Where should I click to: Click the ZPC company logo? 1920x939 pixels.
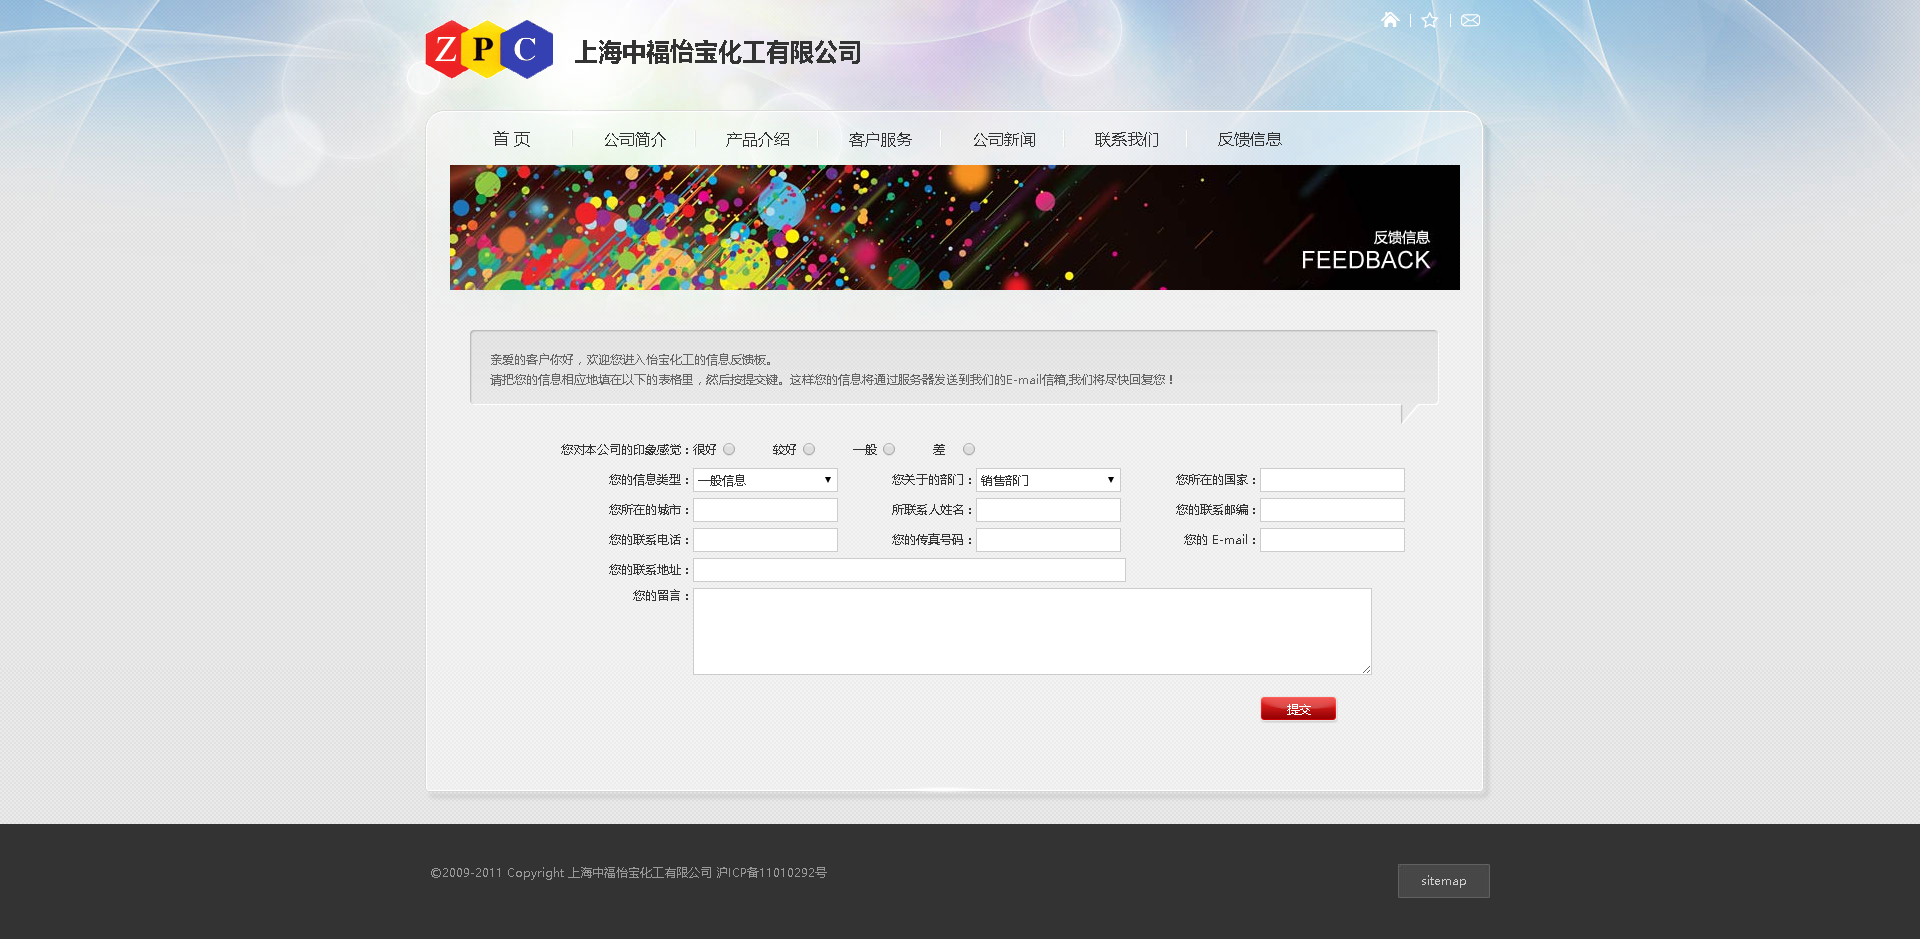(x=489, y=49)
